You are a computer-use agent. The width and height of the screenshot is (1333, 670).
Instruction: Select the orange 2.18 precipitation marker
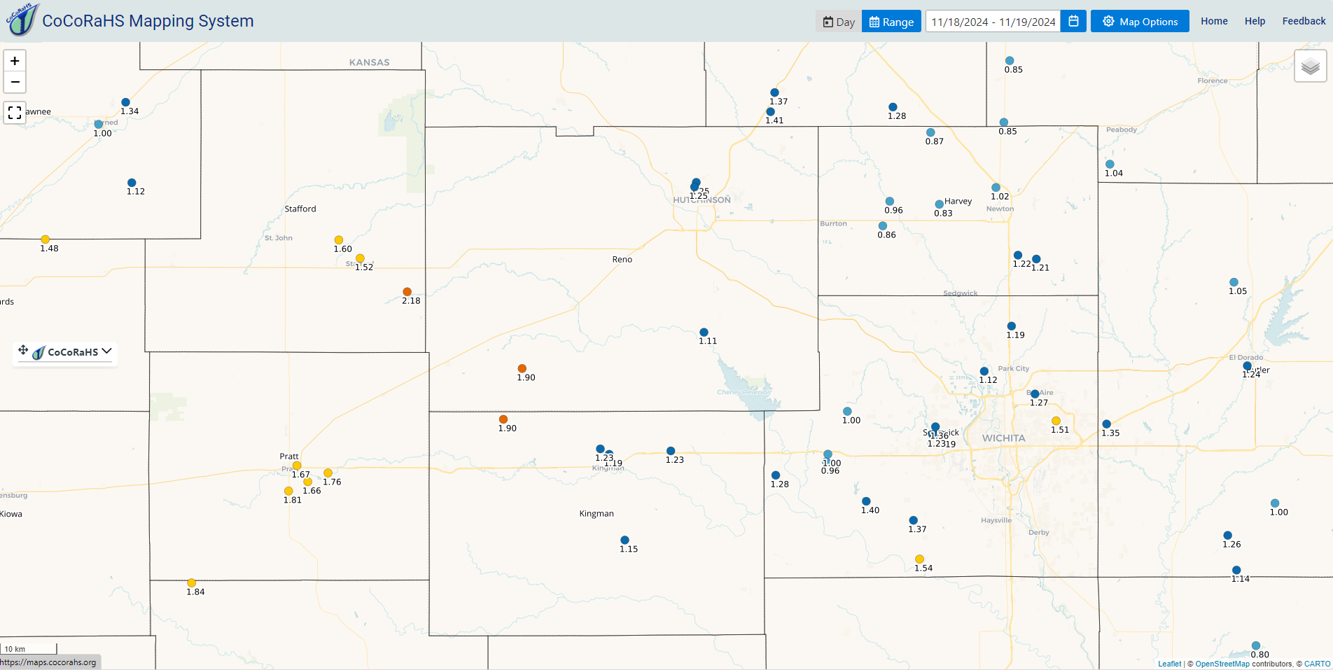pyautogui.click(x=406, y=290)
